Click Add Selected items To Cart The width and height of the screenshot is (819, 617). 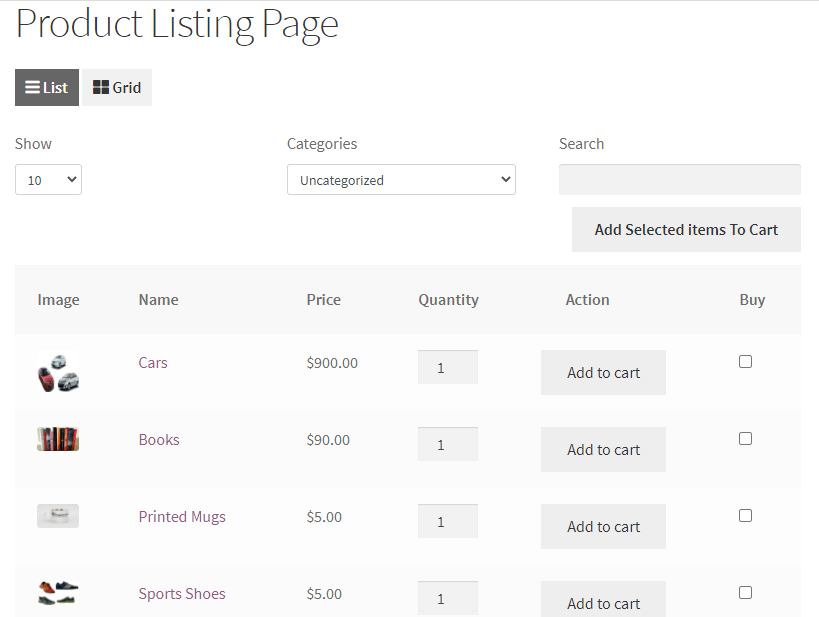686,229
